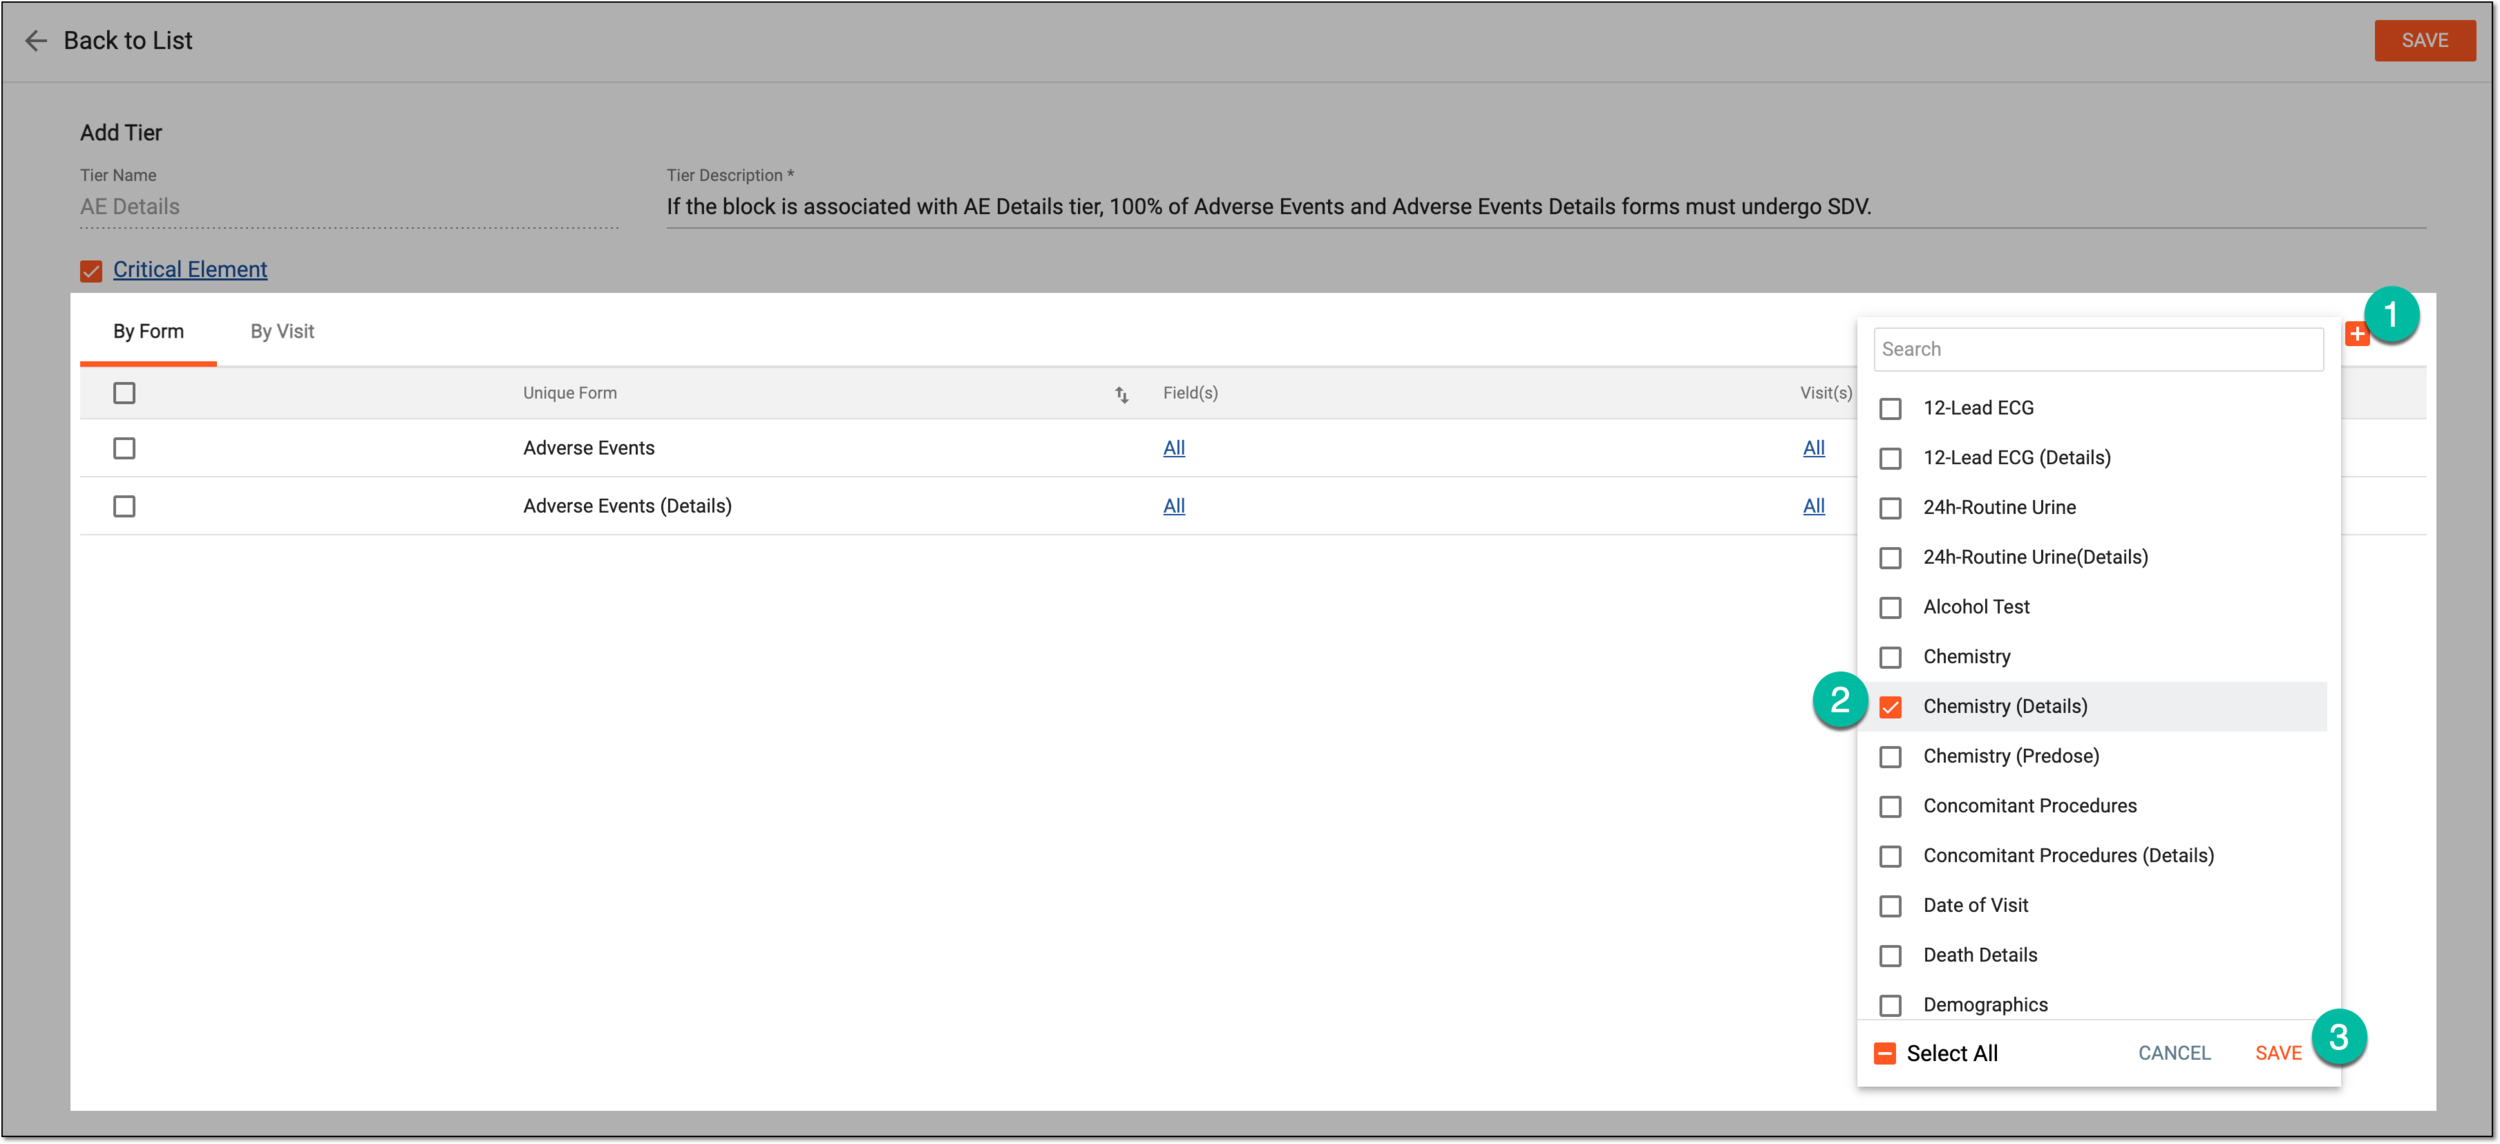Check the Alcohol Test checkbox
2500x1144 pixels.
coord(1890,608)
